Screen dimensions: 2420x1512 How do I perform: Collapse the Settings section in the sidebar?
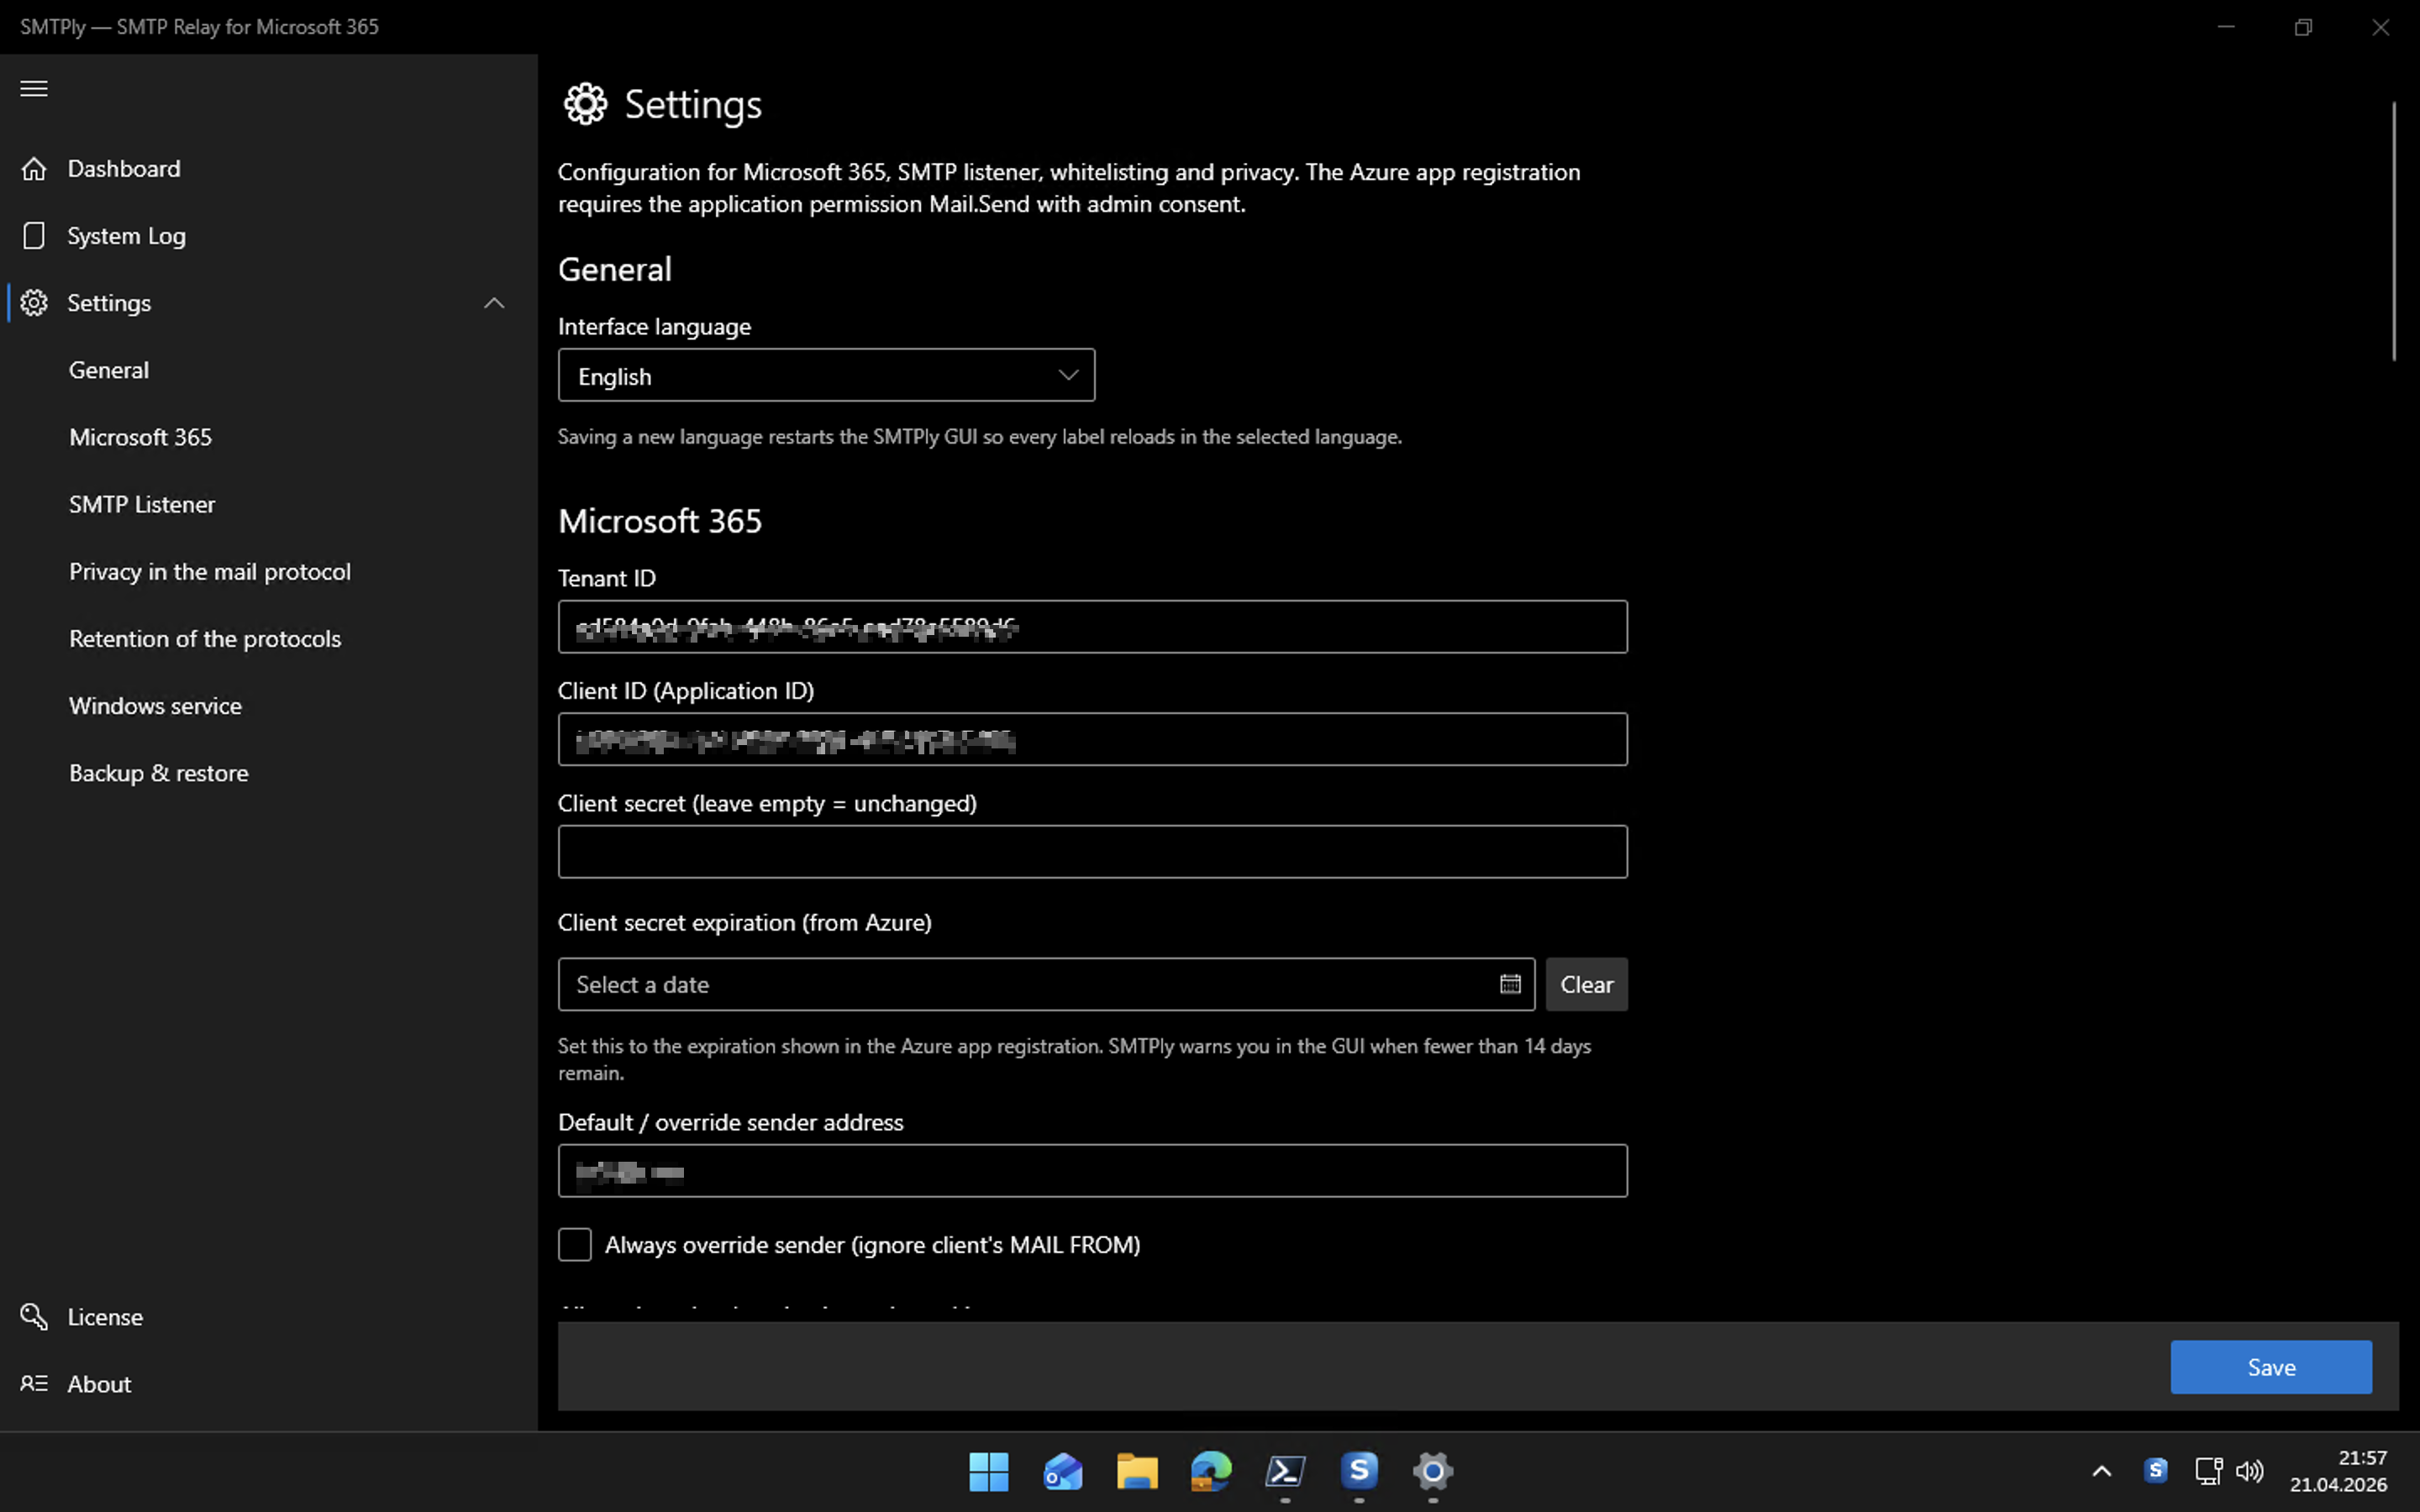tap(494, 302)
